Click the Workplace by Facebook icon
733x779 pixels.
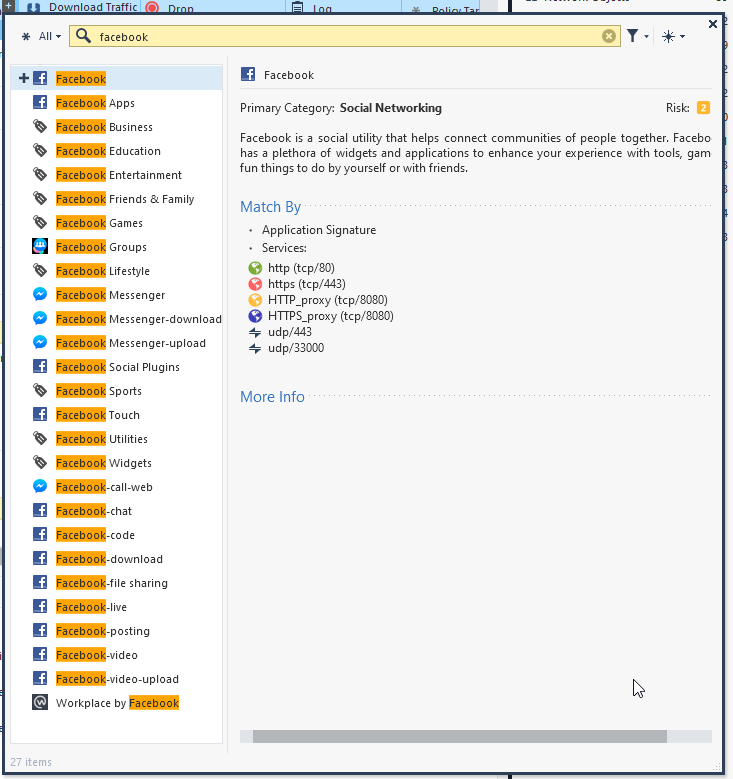click(40, 702)
